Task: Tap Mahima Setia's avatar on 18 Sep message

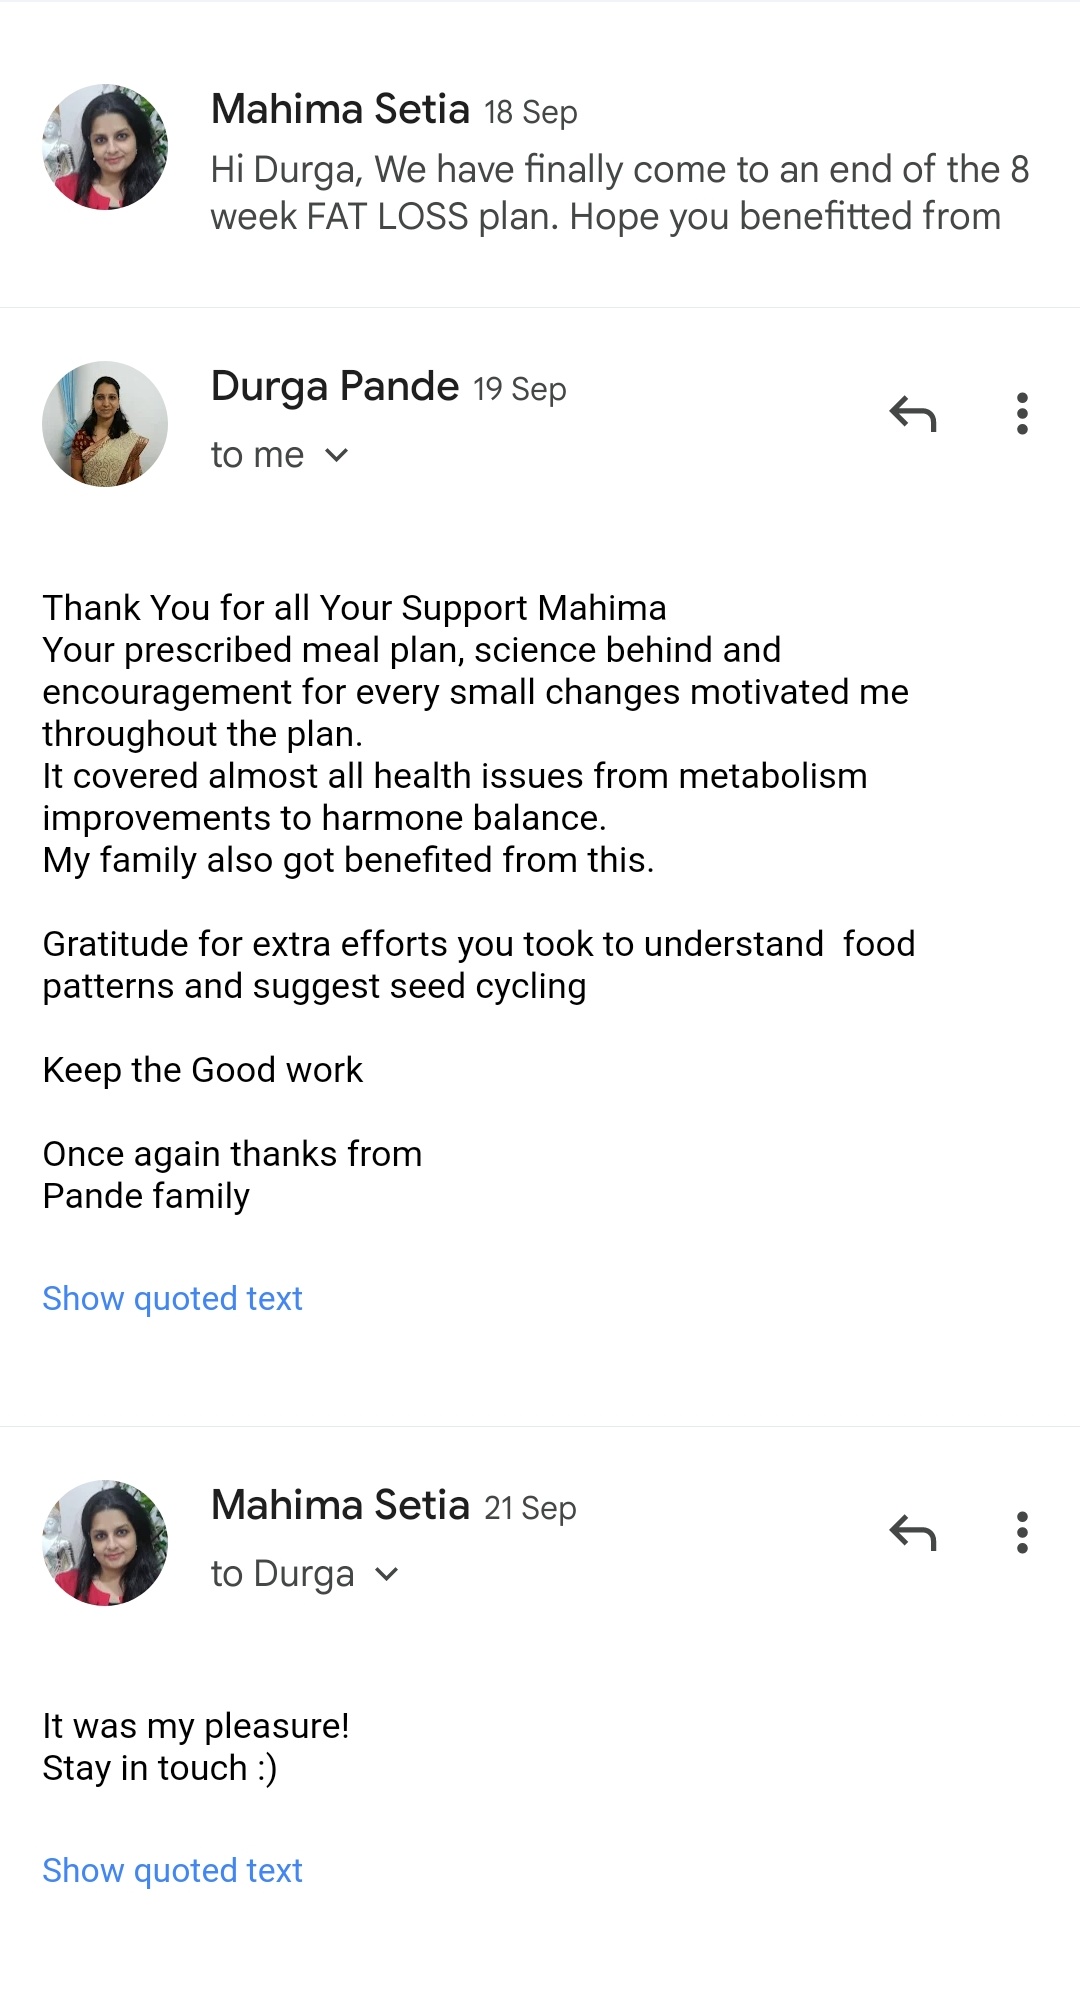Action: [105, 147]
